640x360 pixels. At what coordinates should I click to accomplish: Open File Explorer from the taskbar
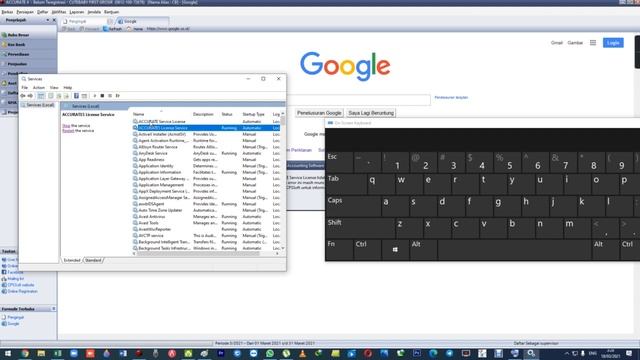[x=41, y=353]
